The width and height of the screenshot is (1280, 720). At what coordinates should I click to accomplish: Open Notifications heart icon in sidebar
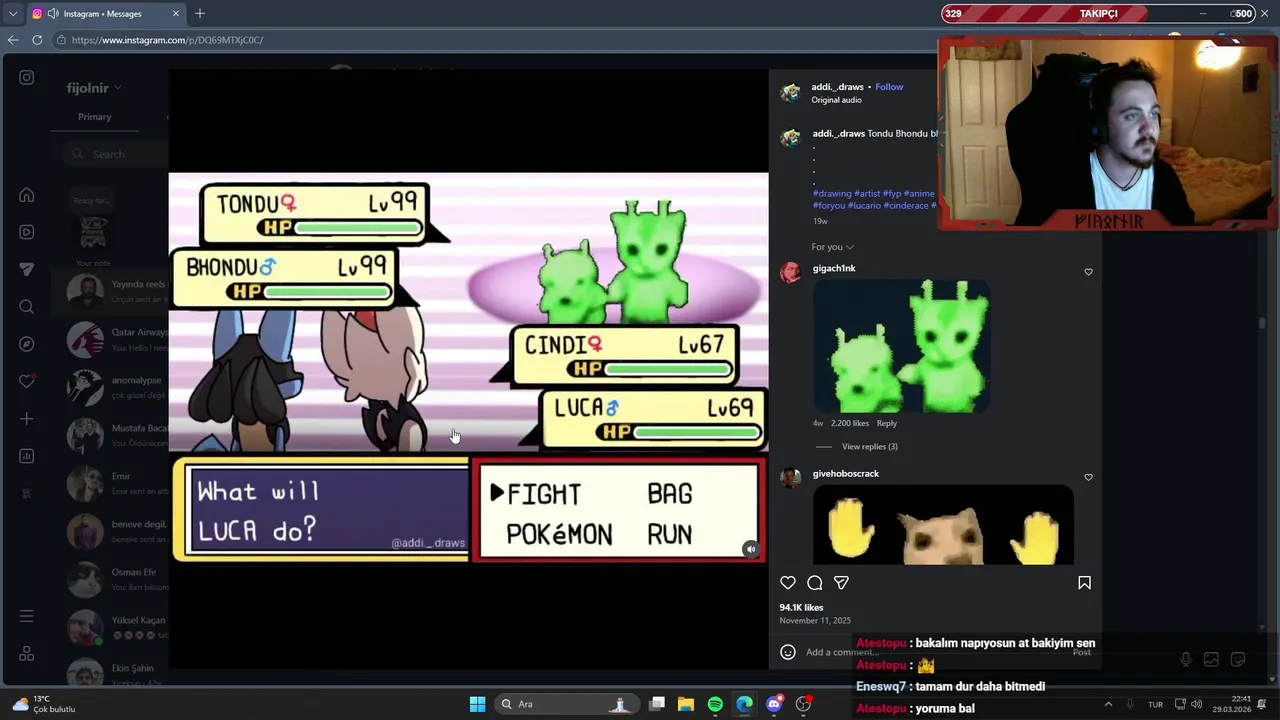(27, 381)
